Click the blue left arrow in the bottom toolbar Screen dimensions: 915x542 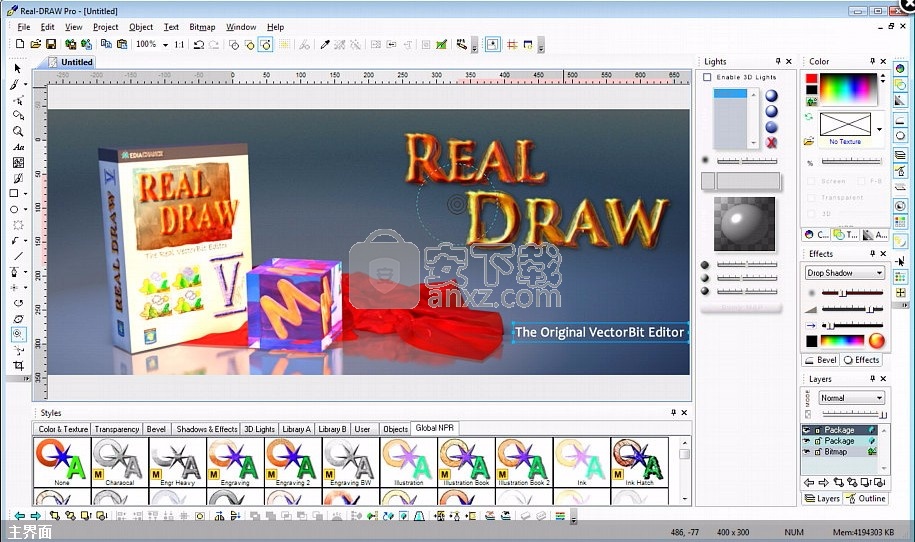tap(20, 516)
